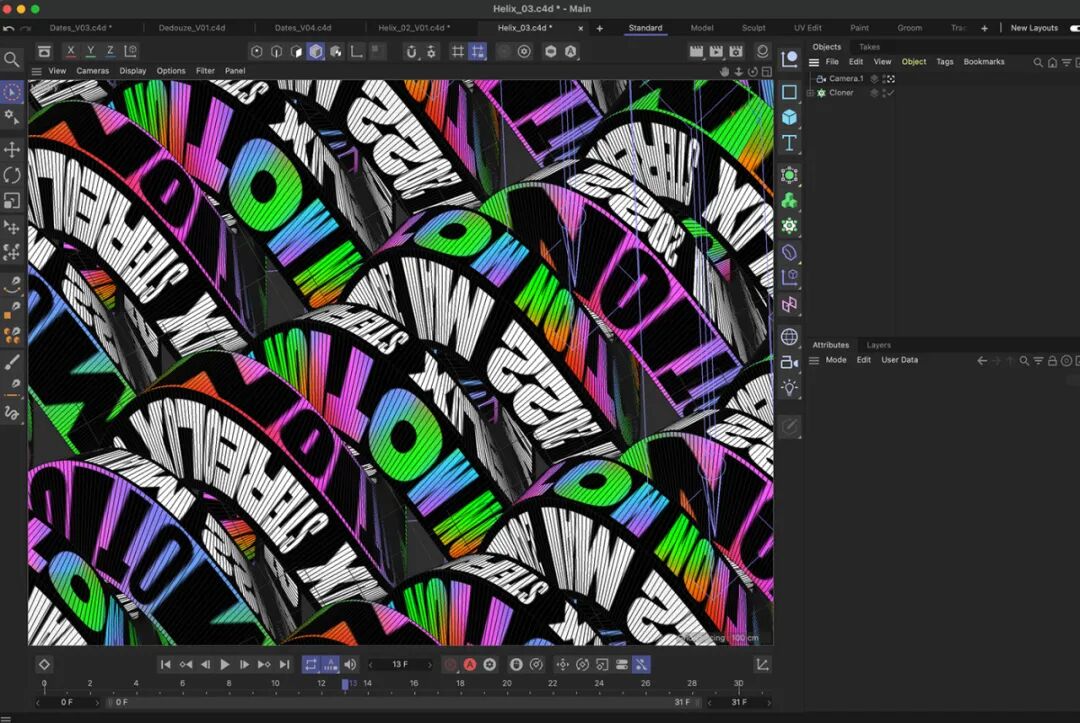This screenshot has height=723, width=1080.
Task: Toggle Y axis lock
Action: point(90,51)
